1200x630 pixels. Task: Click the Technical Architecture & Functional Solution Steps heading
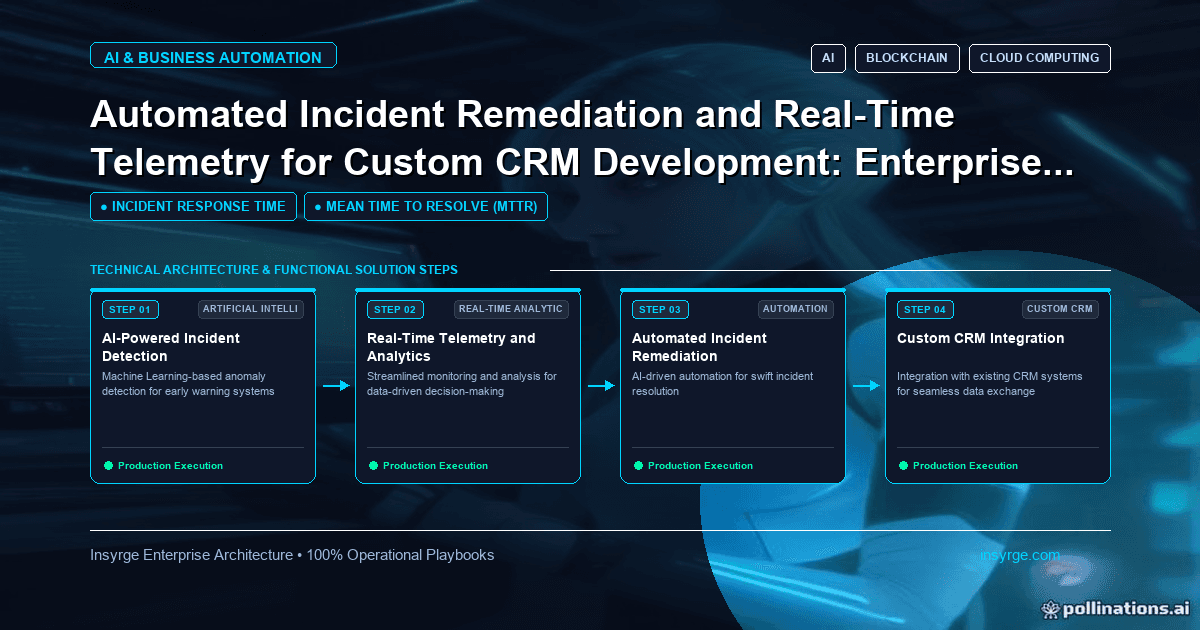[274, 270]
